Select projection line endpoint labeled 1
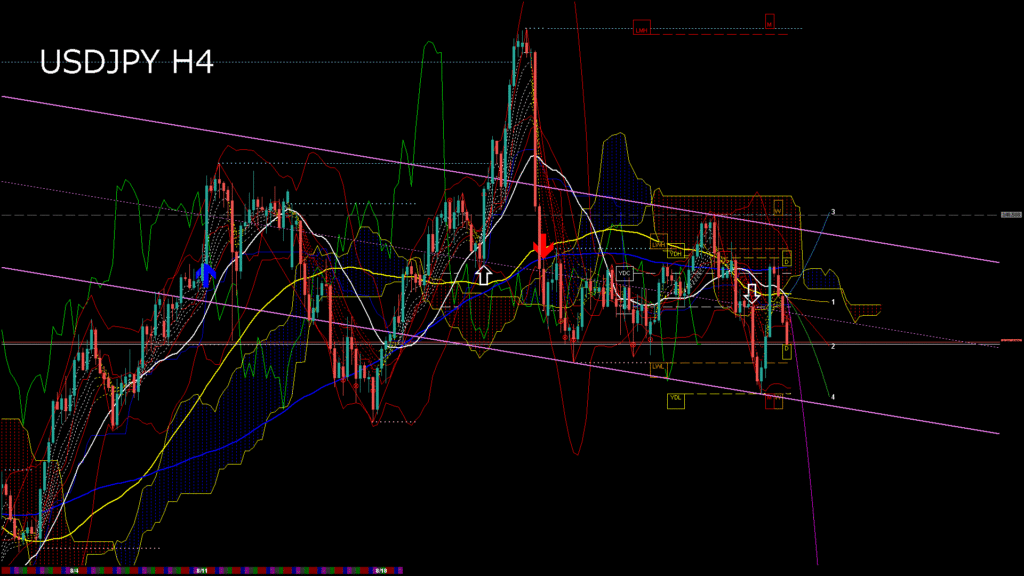Viewport: 1024px width, 576px height. tap(833, 301)
